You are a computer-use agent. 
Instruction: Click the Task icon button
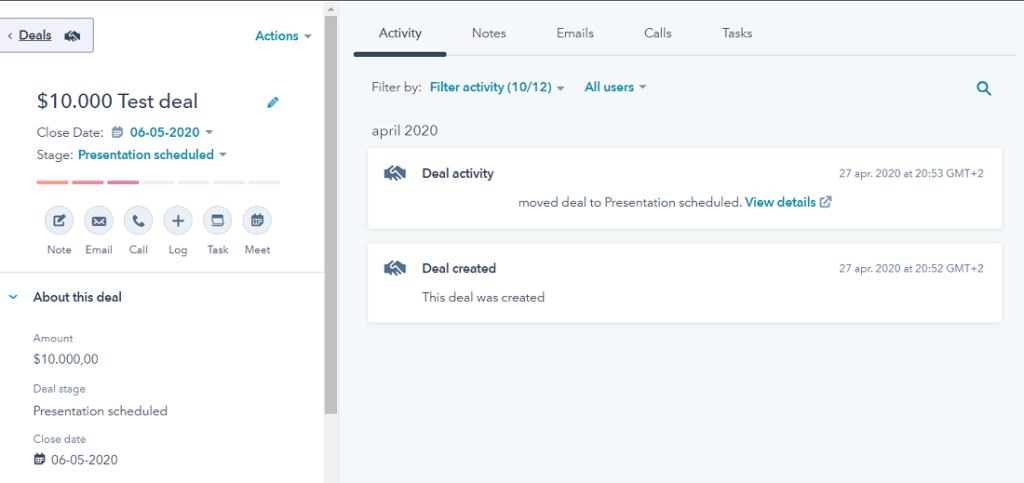point(217,221)
